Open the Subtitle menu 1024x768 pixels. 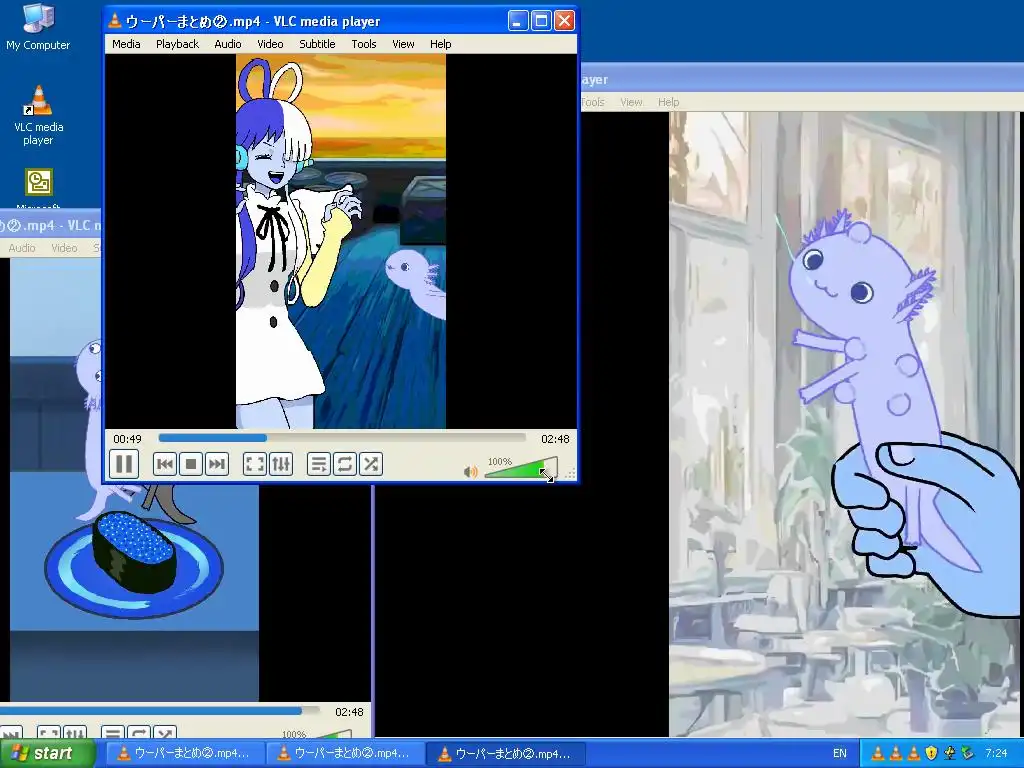[317, 44]
